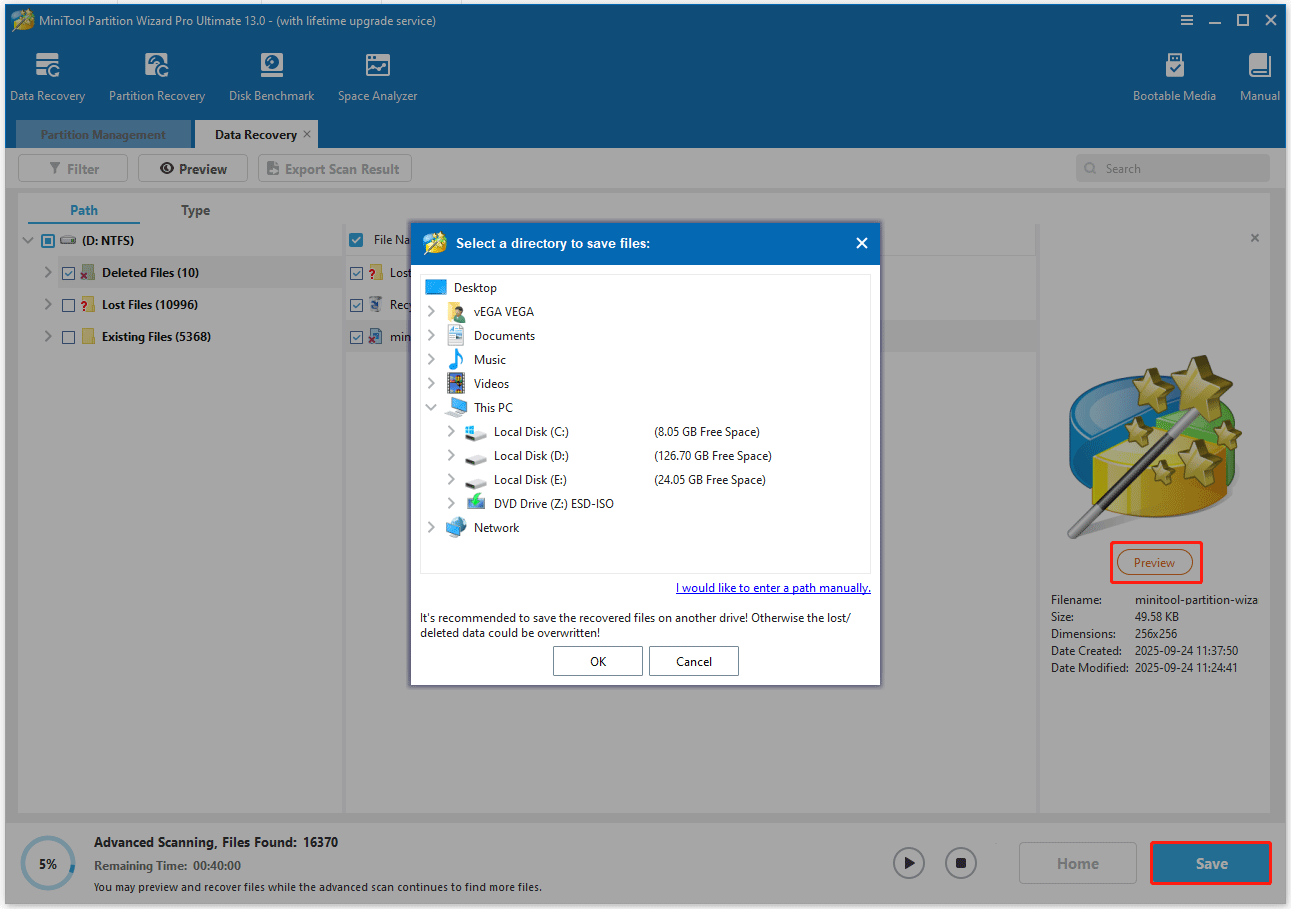Screen dimensions: 1291x909
Task: Click the Bootable Media icon
Action: click(1174, 75)
